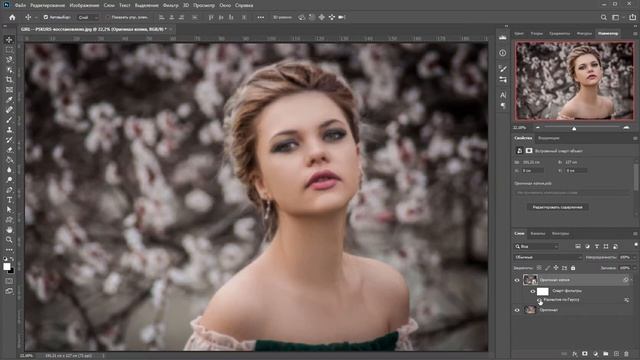Select the Clone Stamp tool
The height and width of the screenshot is (360, 640).
[9, 130]
